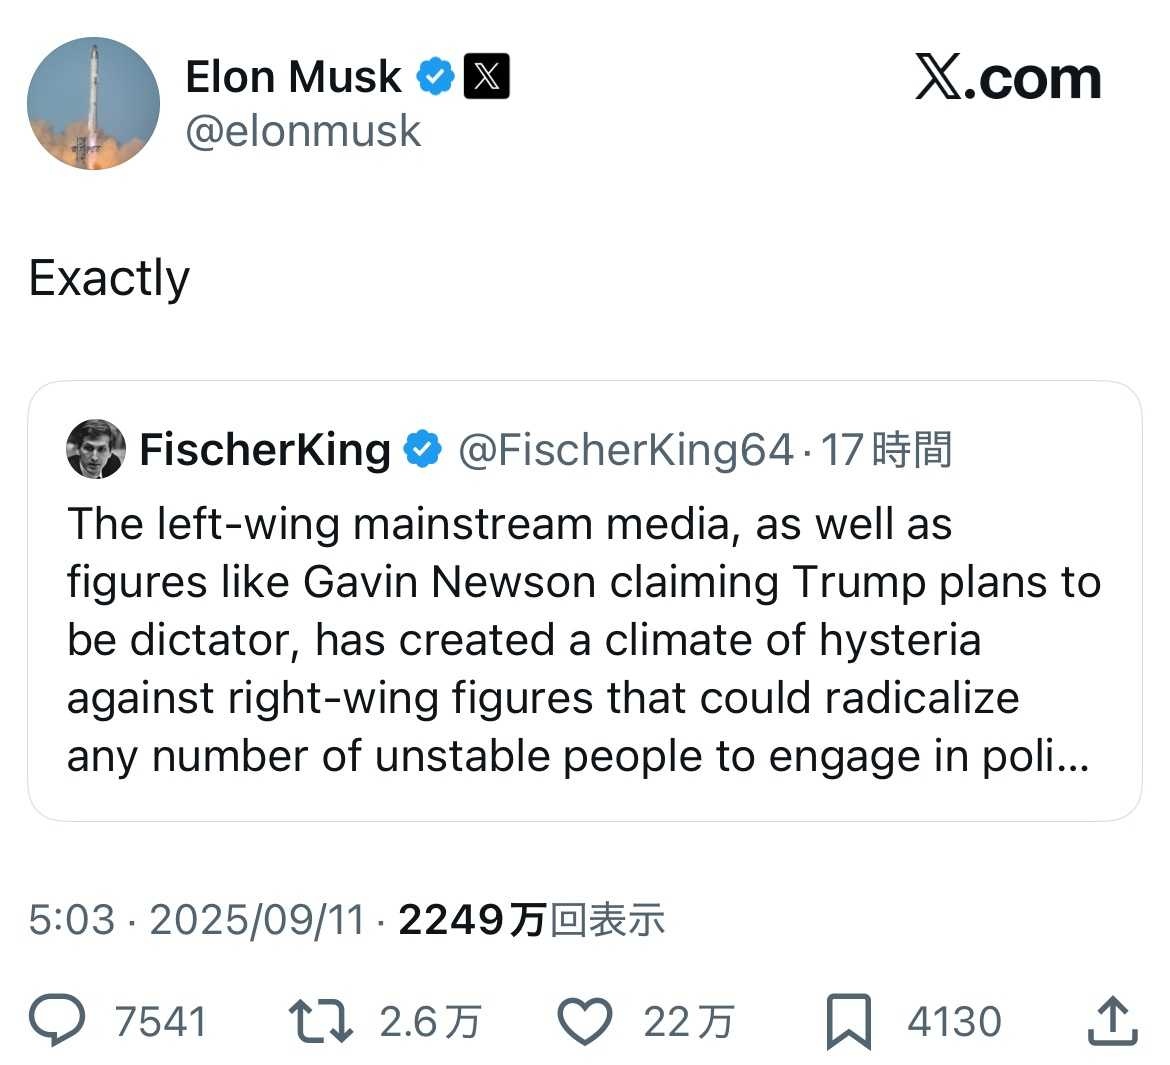Open Elon Musk's rocket profile picture
This screenshot has width=1170, height=1065.
tap(93, 103)
